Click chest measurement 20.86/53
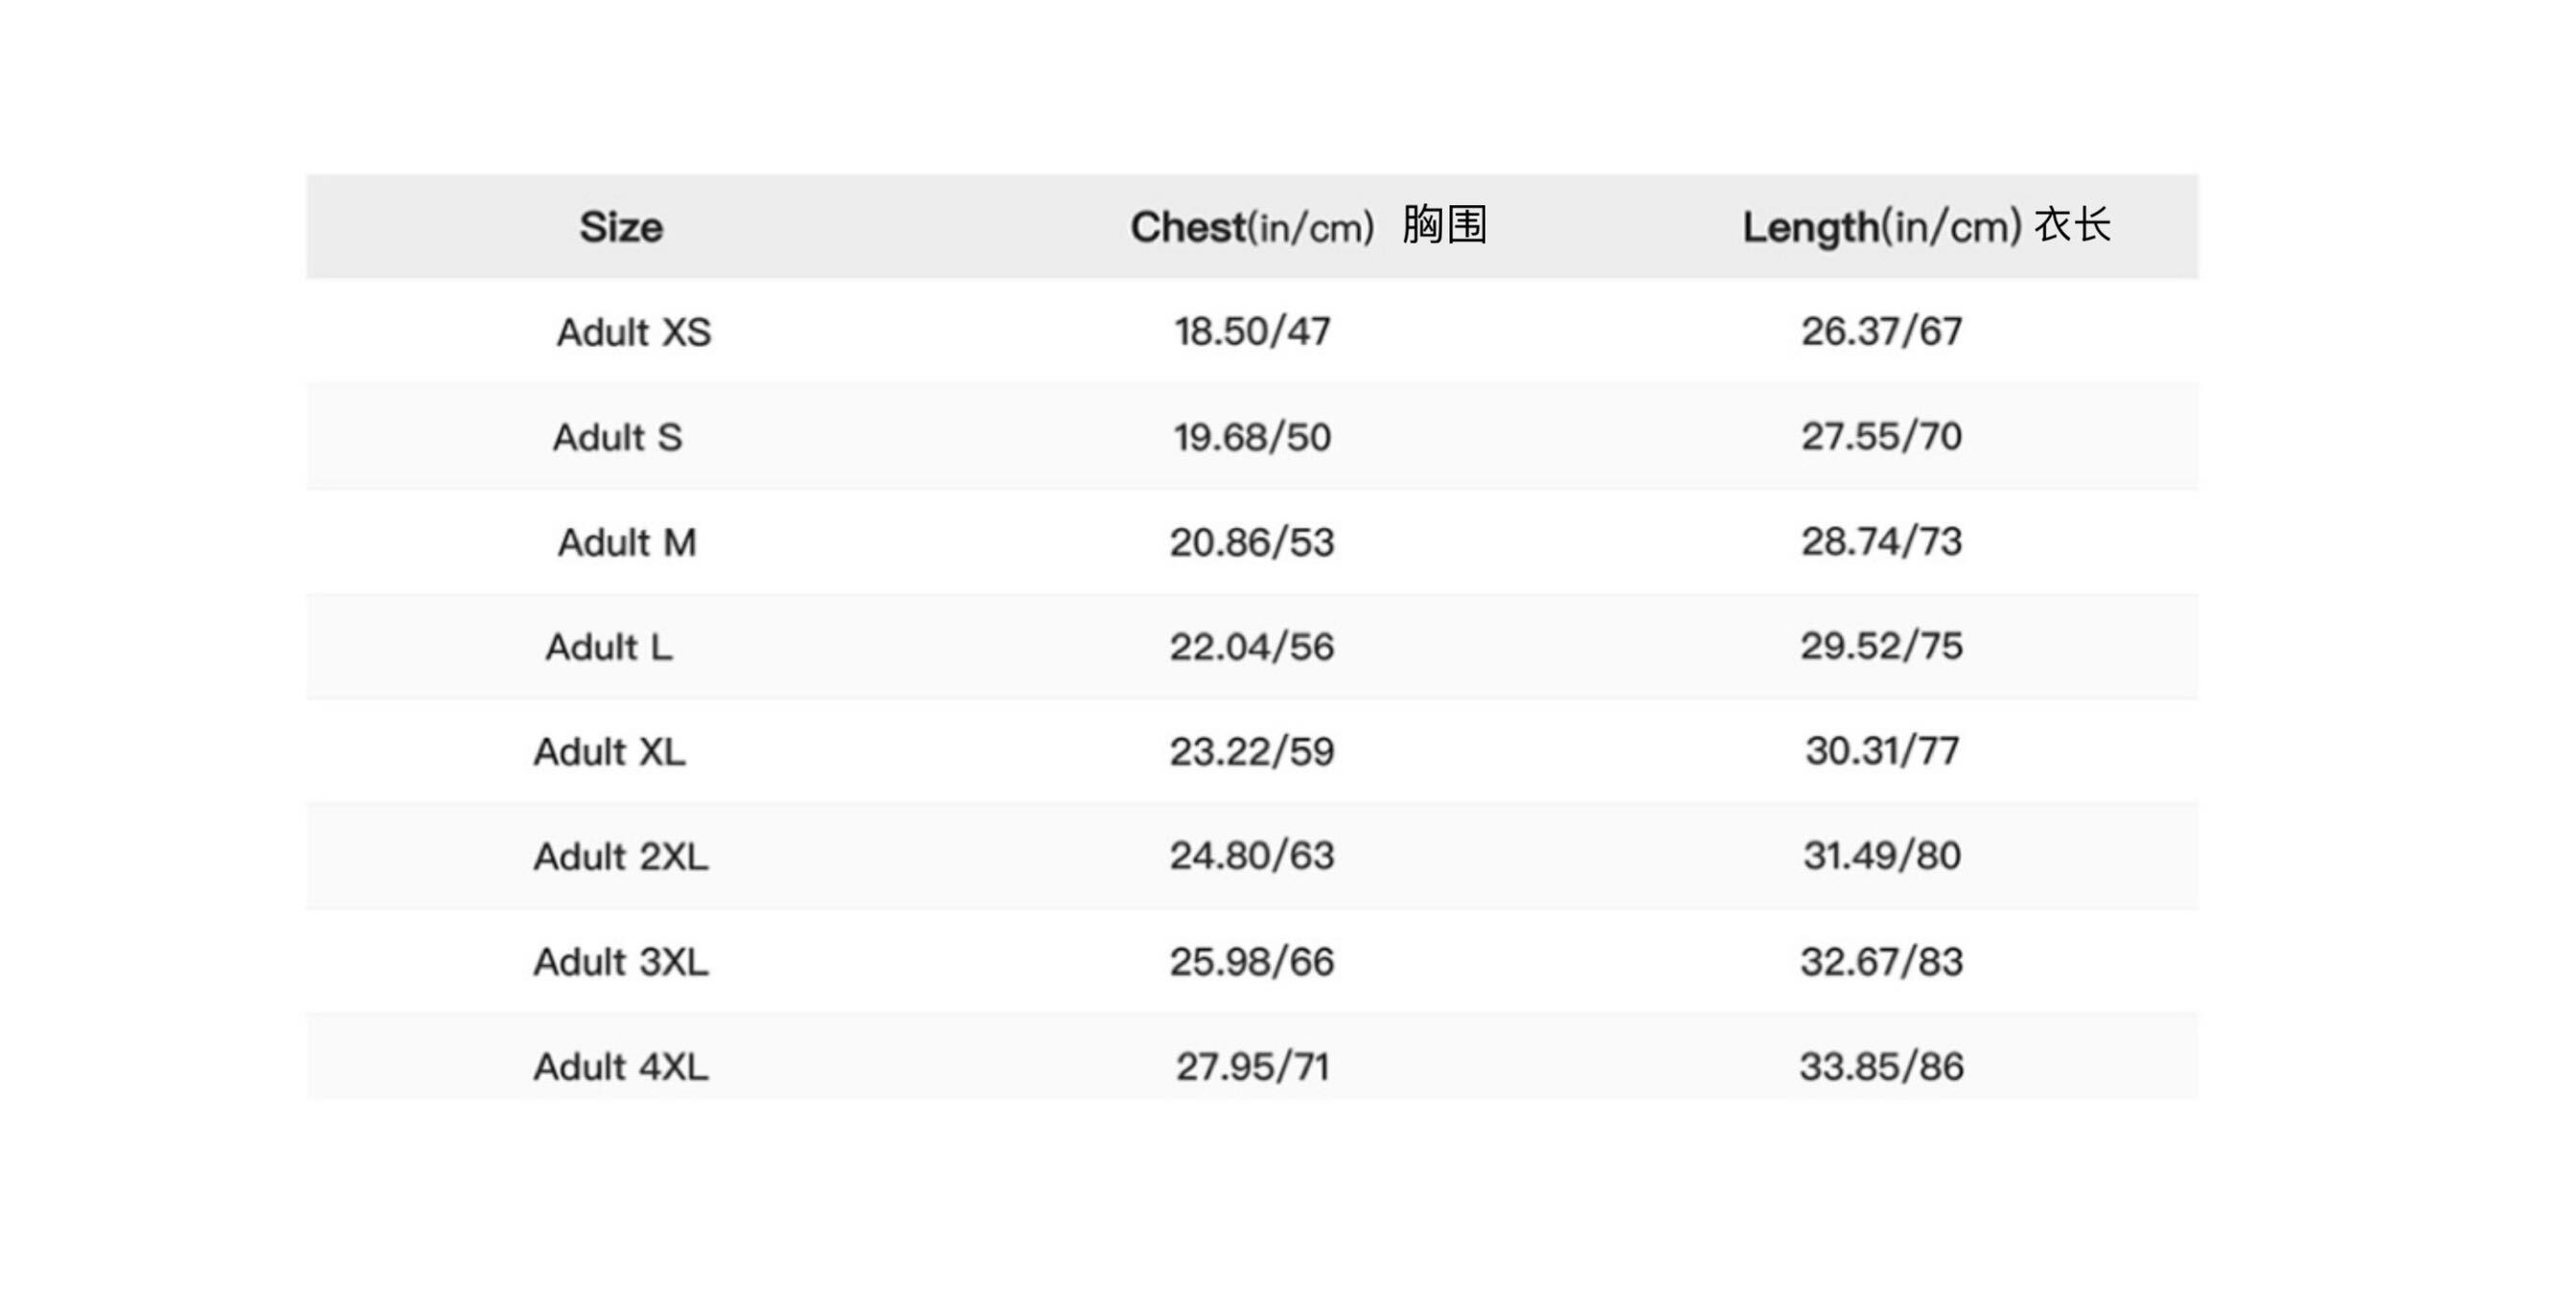2576x1307 pixels. point(1252,542)
